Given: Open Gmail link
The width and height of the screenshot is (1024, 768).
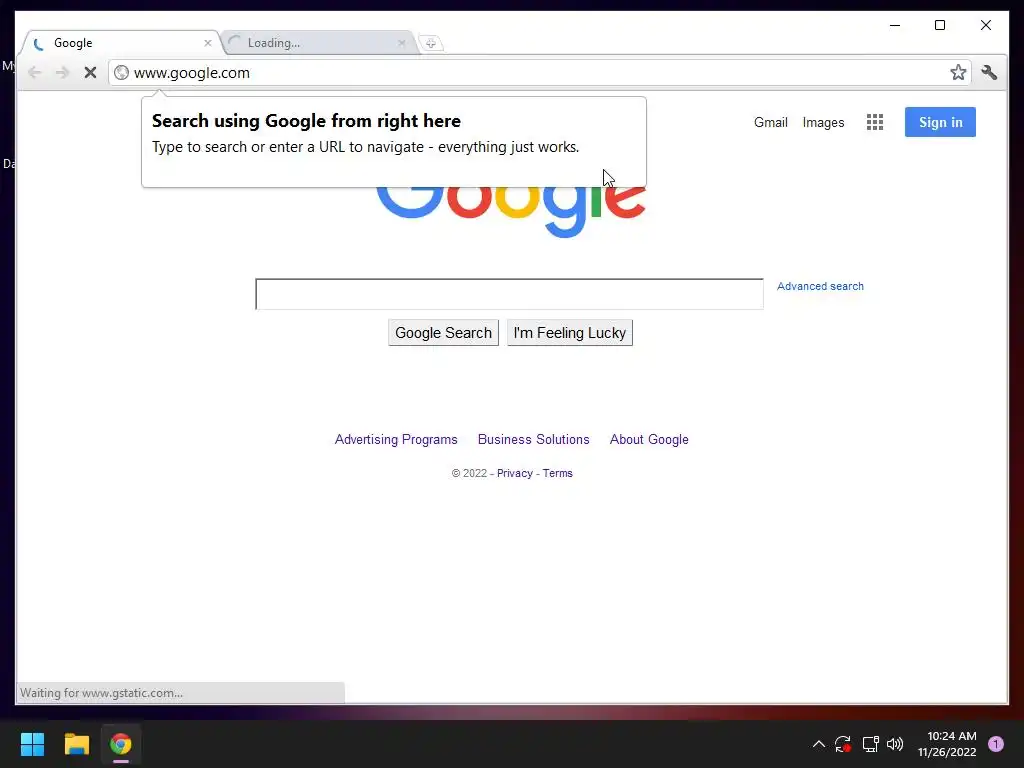Looking at the screenshot, I should [771, 122].
